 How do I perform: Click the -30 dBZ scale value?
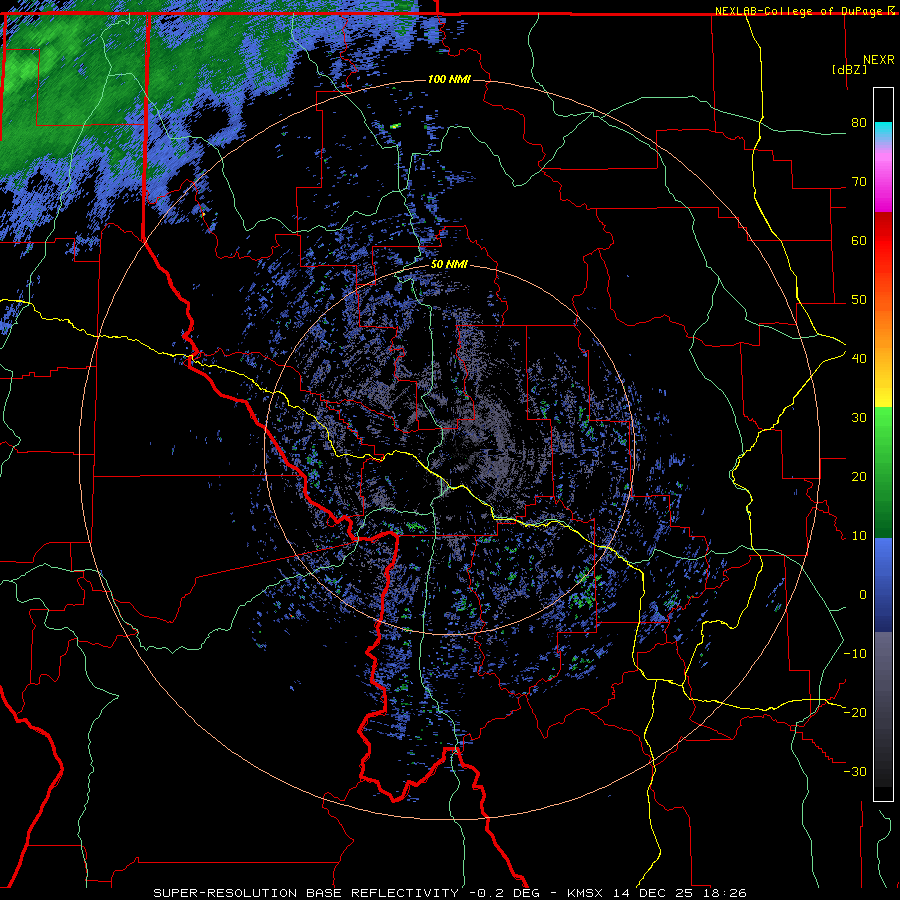pos(855,771)
